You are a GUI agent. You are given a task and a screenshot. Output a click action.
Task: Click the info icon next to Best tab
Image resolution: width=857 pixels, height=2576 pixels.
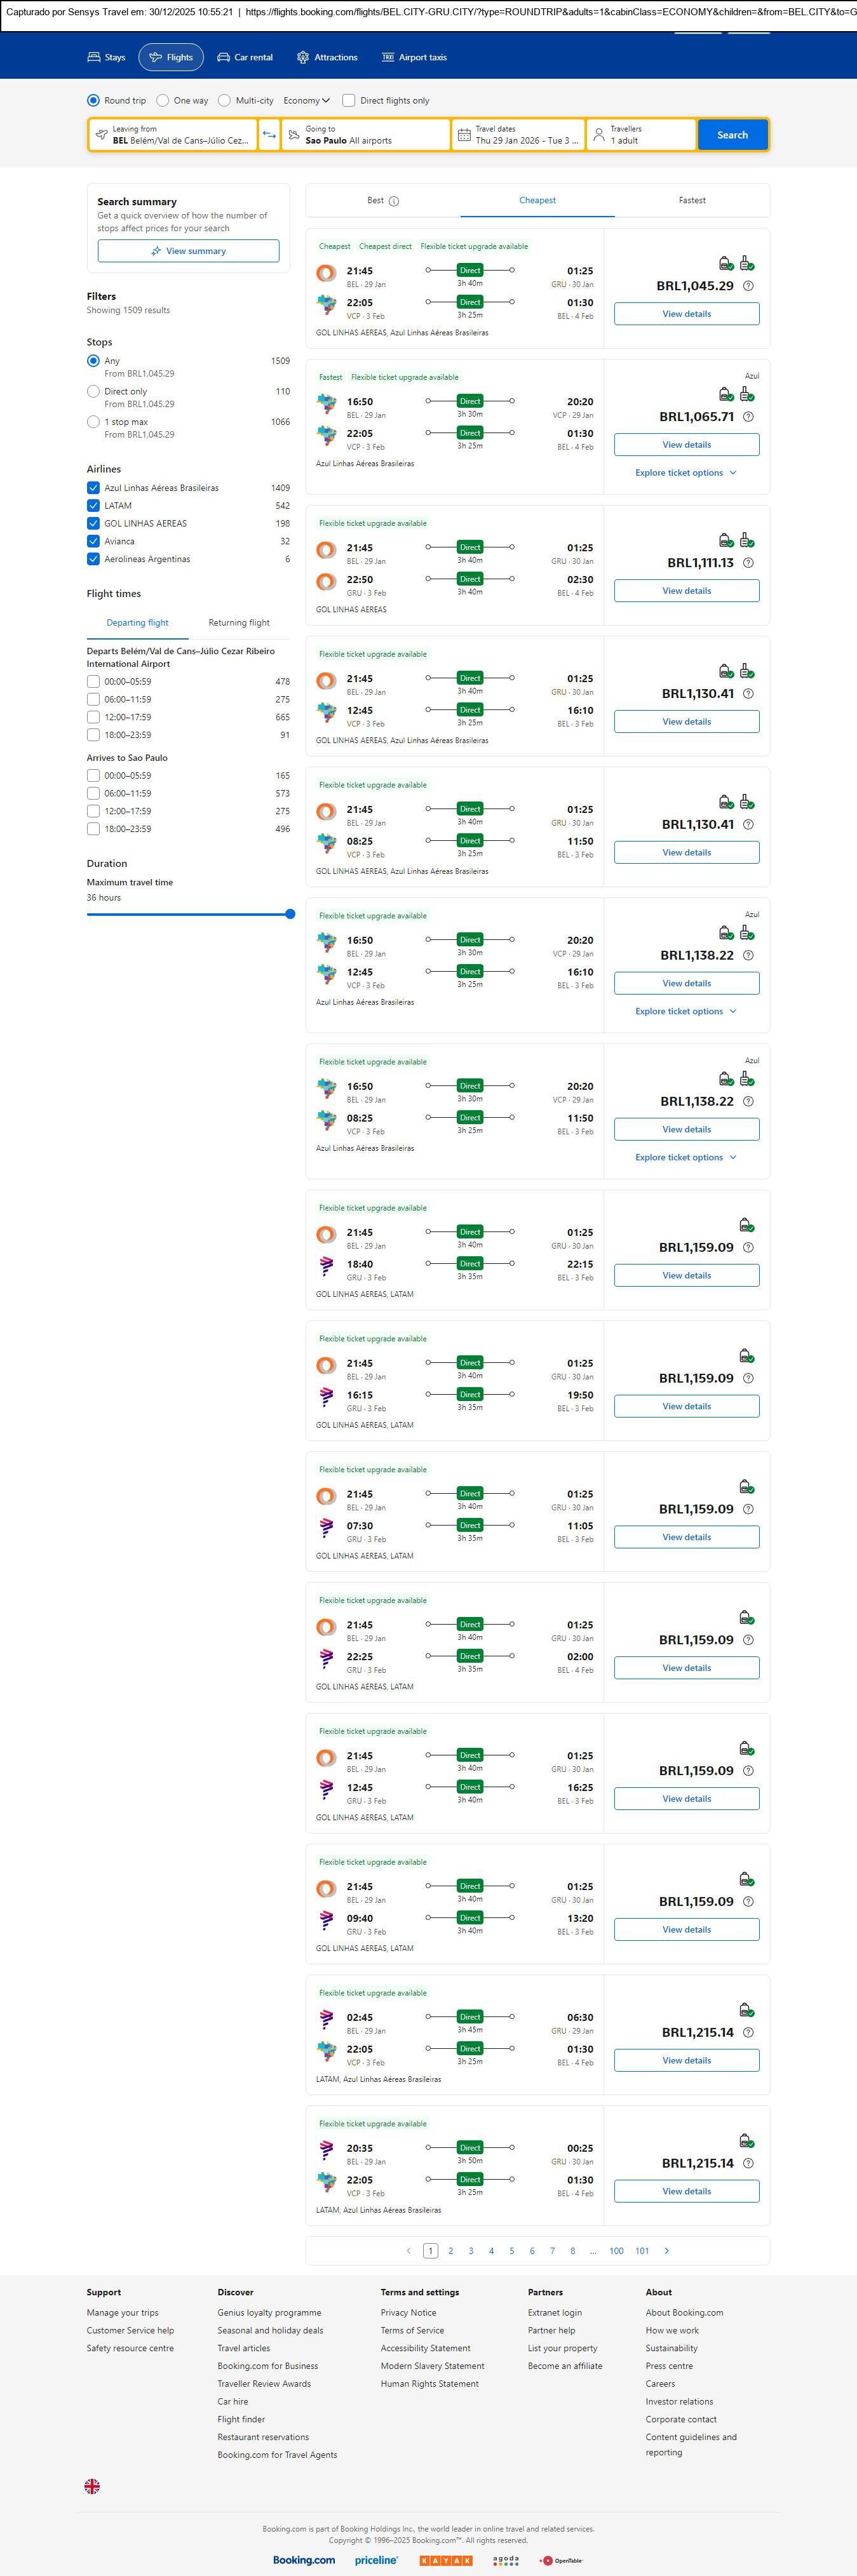(394, 201)
